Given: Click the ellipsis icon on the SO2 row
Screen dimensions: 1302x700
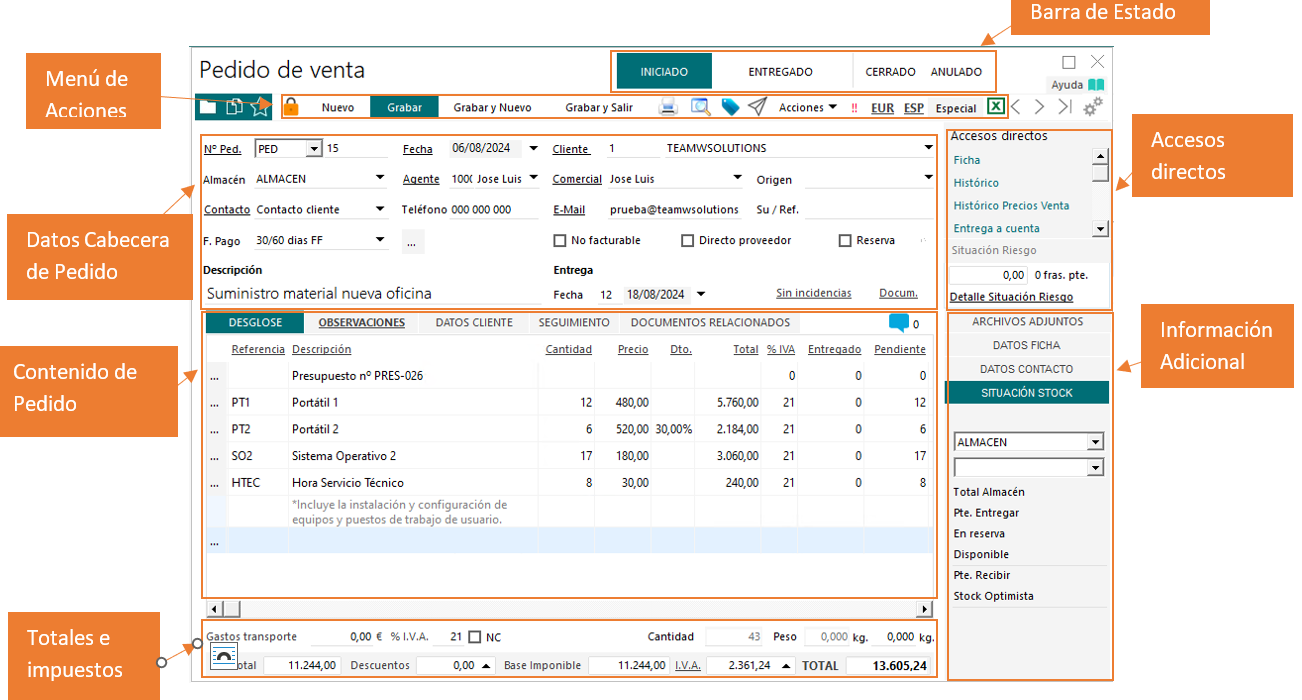Looking at the screenshot, I should pyautogui.click(x=213, y=457).
